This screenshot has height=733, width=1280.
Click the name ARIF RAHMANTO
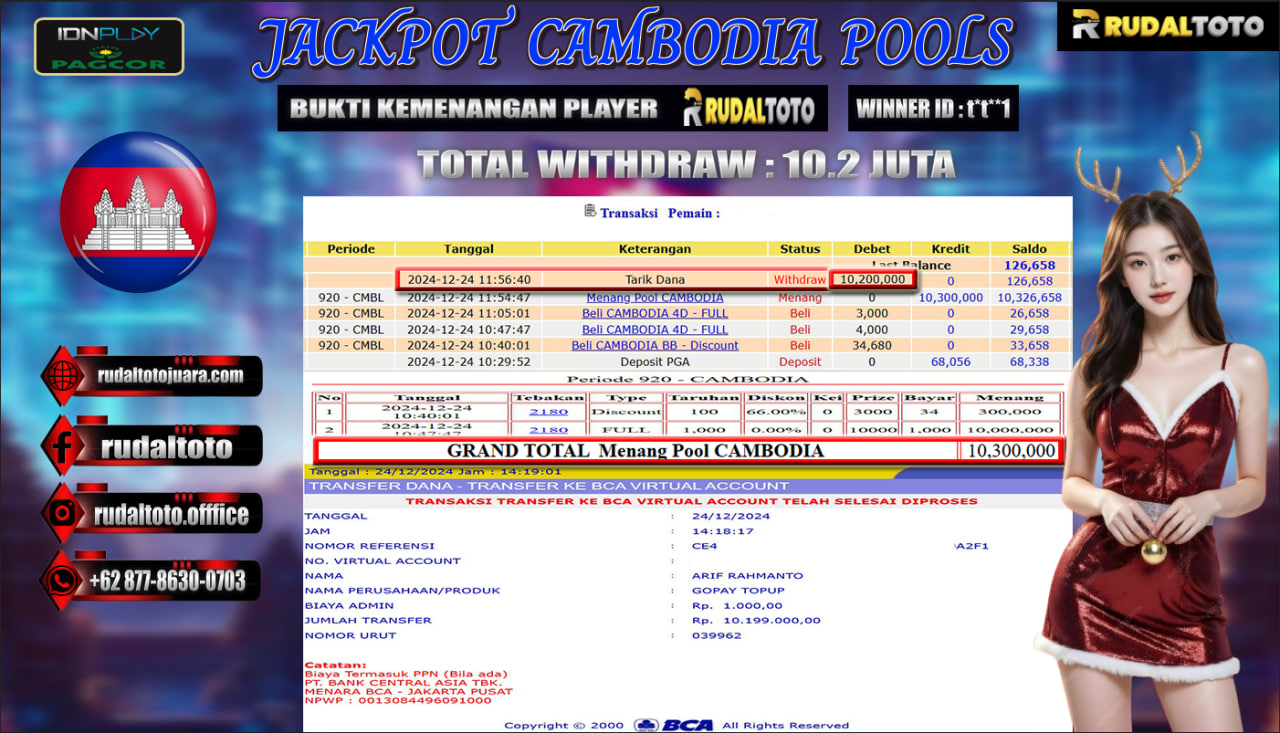pos(747,575)
